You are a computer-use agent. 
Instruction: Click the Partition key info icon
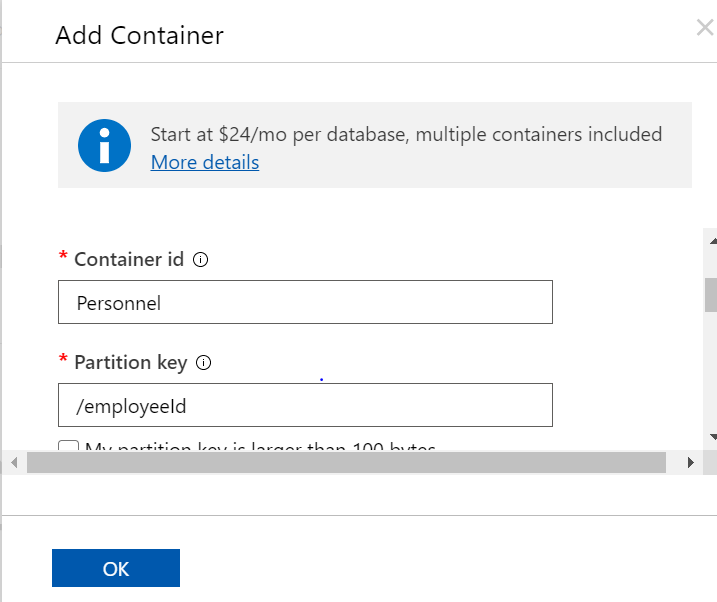click(204, 363)
